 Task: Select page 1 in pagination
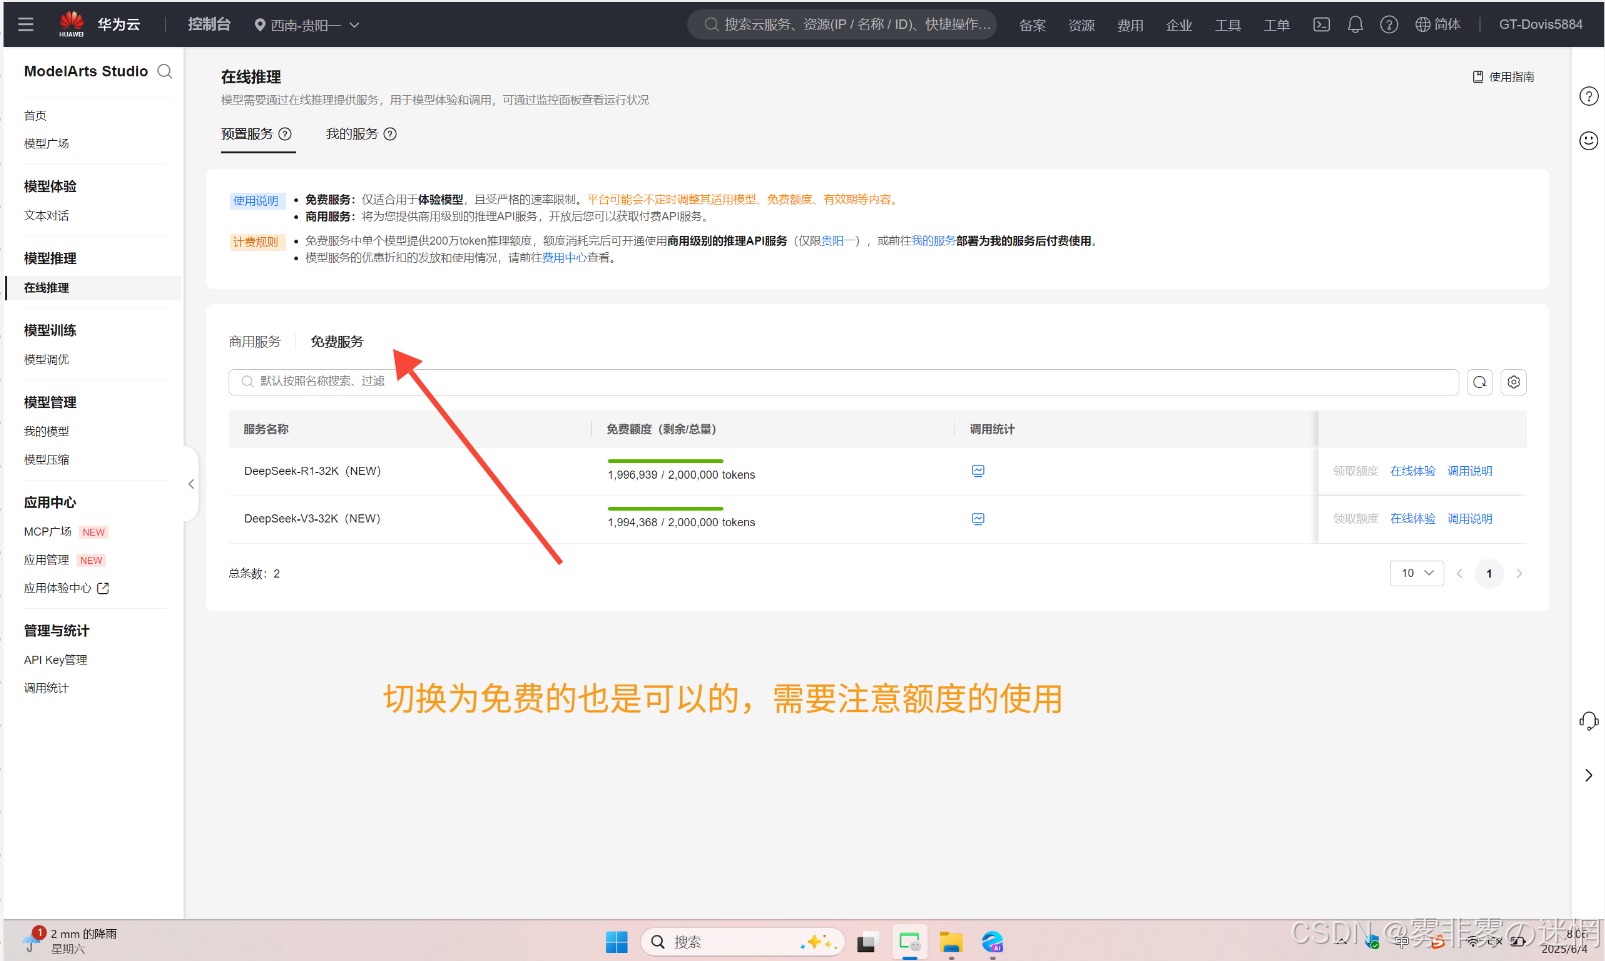[x=1489, y=573]
